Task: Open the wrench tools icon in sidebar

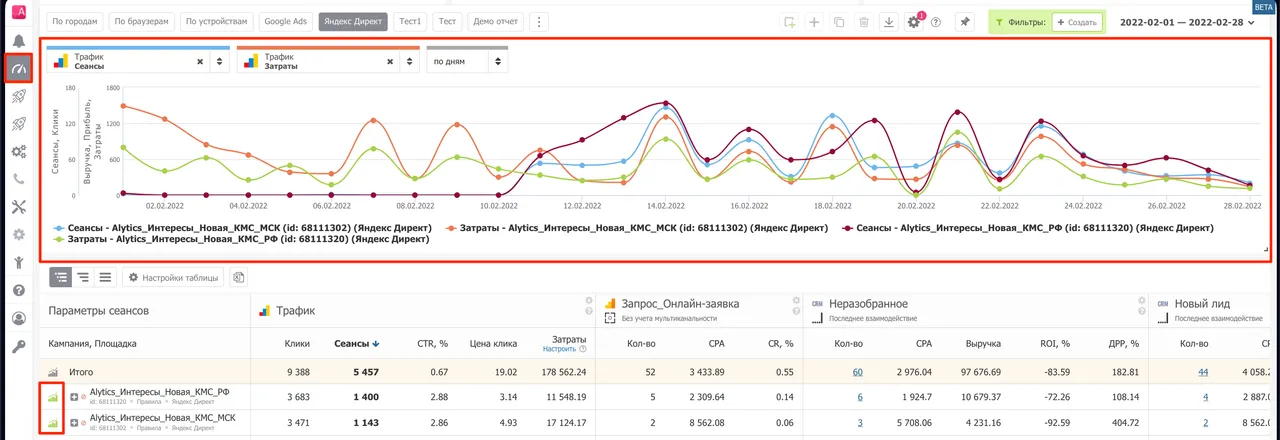Action: point(19,208)
